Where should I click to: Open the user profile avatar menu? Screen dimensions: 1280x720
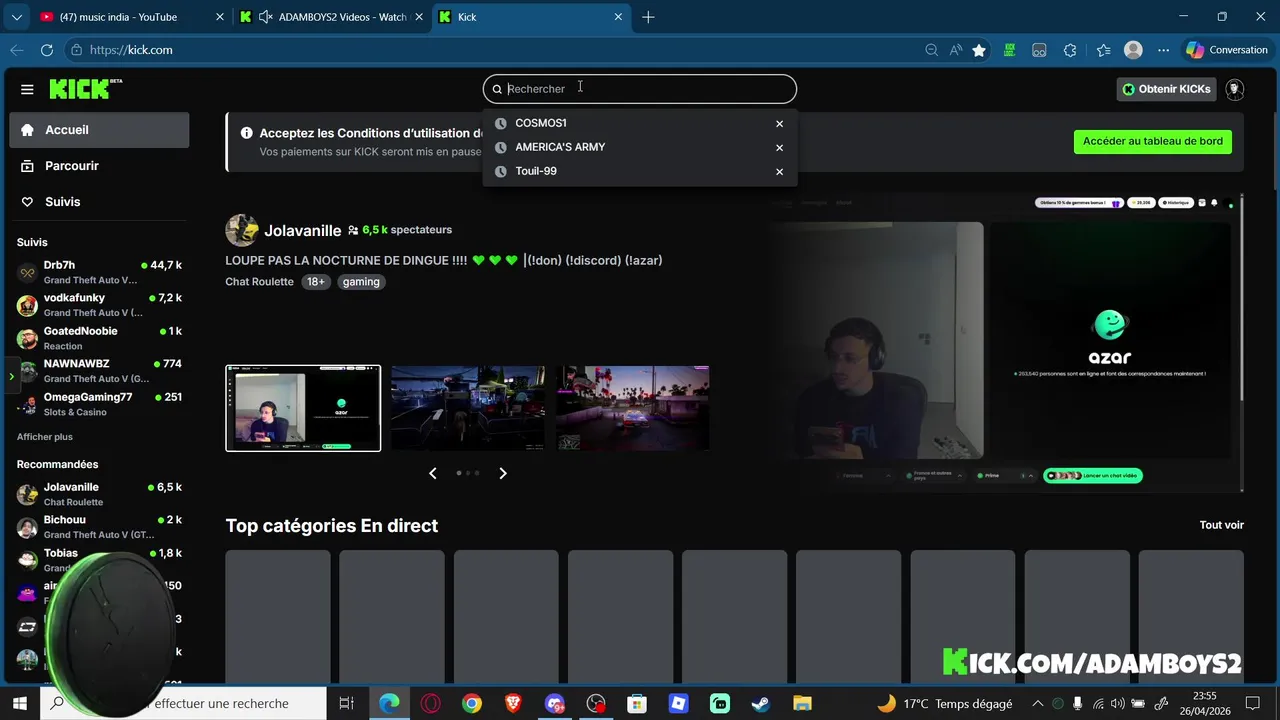click(1235, 89)
